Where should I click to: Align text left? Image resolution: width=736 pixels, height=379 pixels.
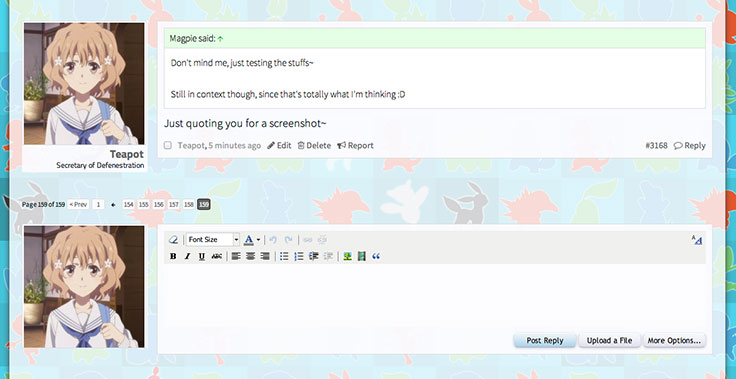coord(236,256)
